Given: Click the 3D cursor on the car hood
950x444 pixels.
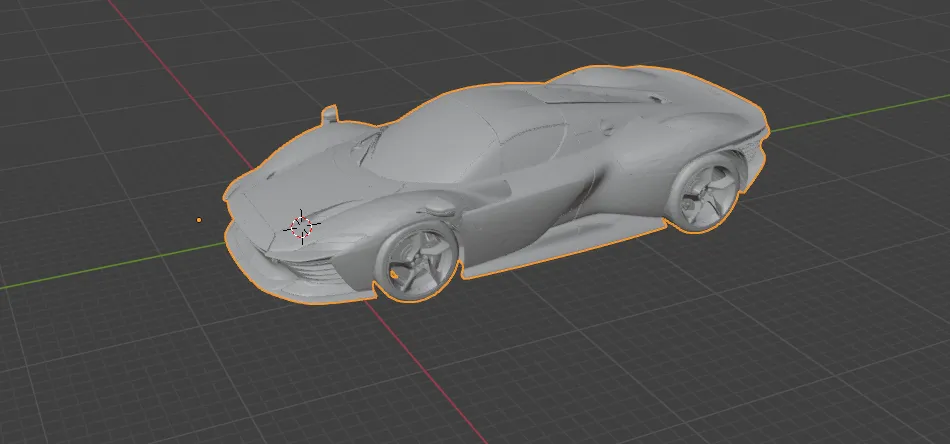Looking at the screenshot, I should [x=299, y=226].
